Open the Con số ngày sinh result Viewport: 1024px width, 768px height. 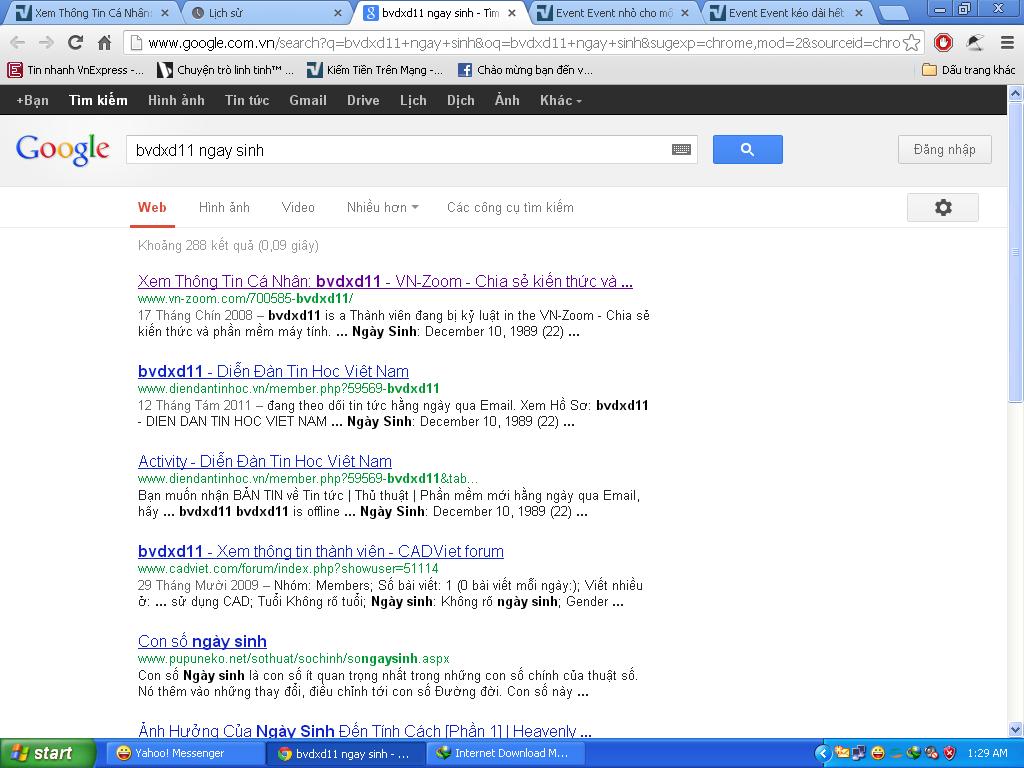202,642
